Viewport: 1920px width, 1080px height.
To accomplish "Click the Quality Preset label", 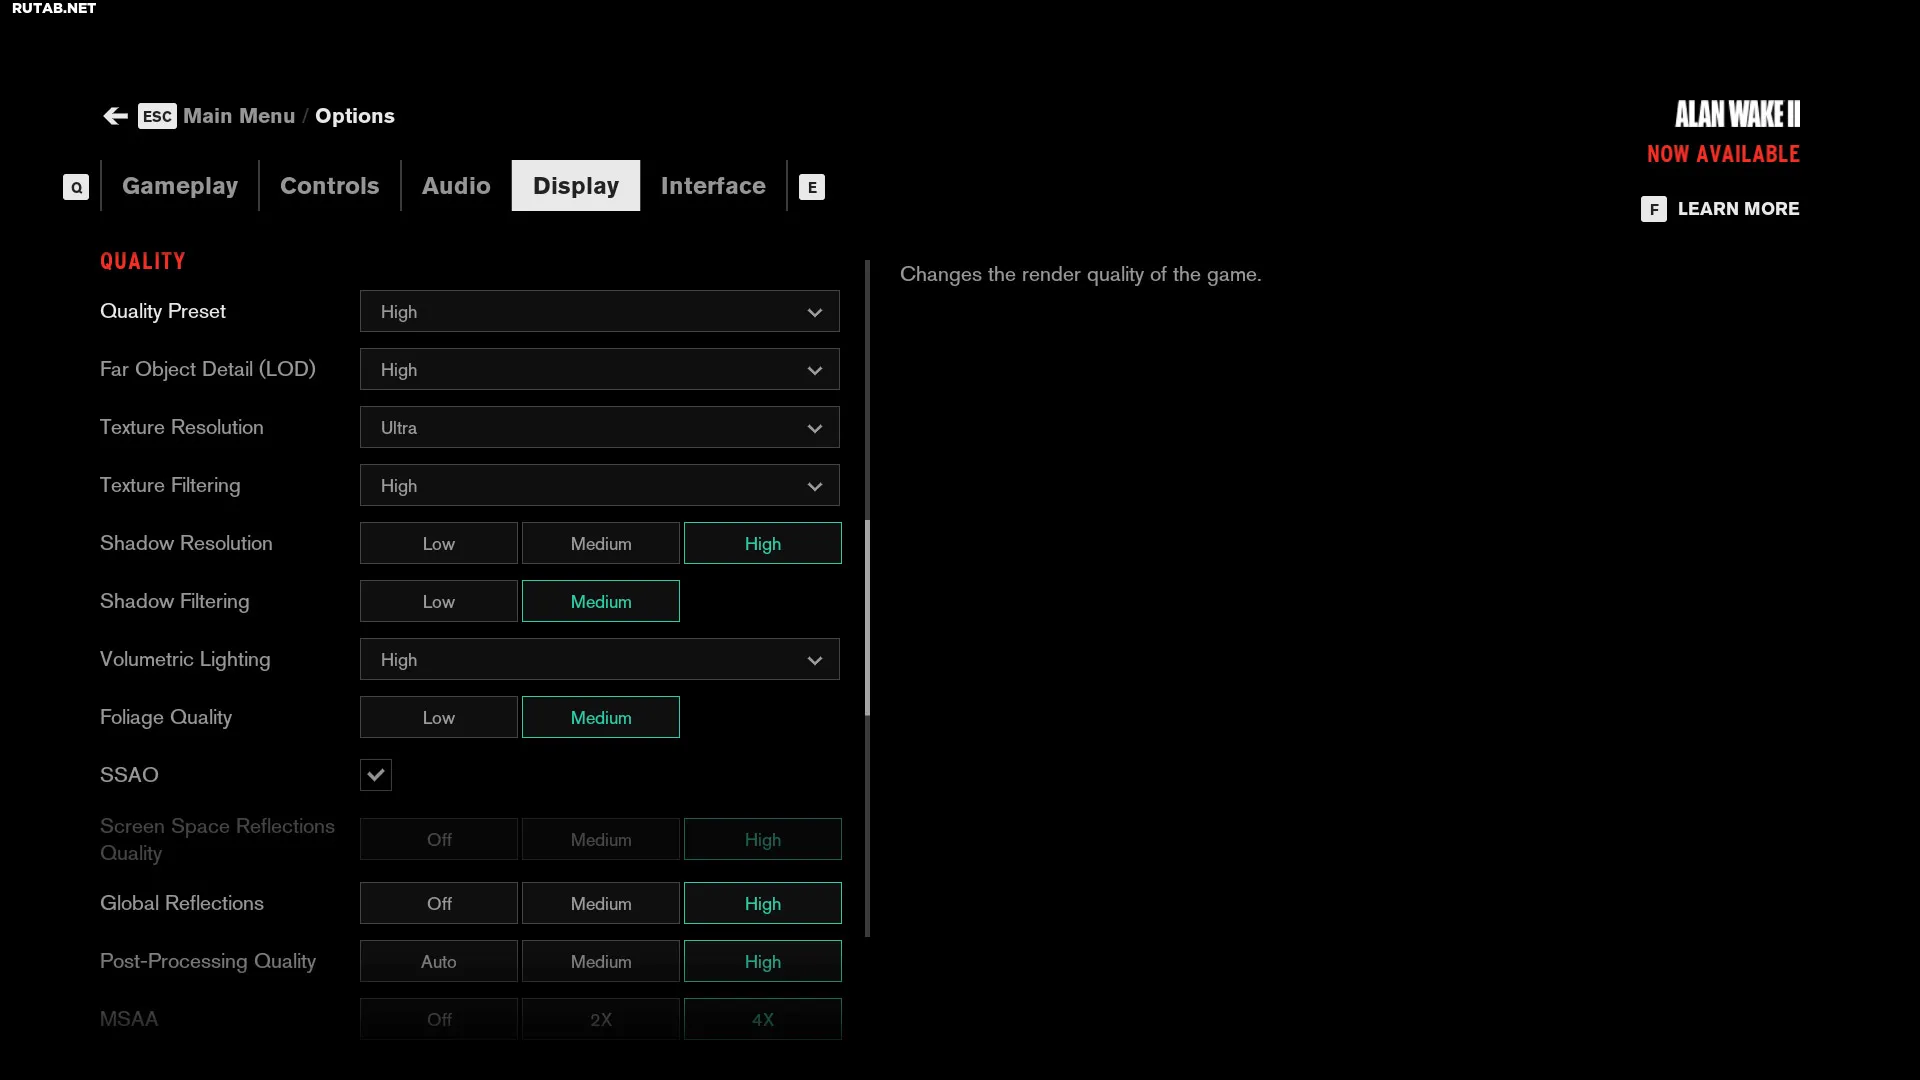I will 163,311.
